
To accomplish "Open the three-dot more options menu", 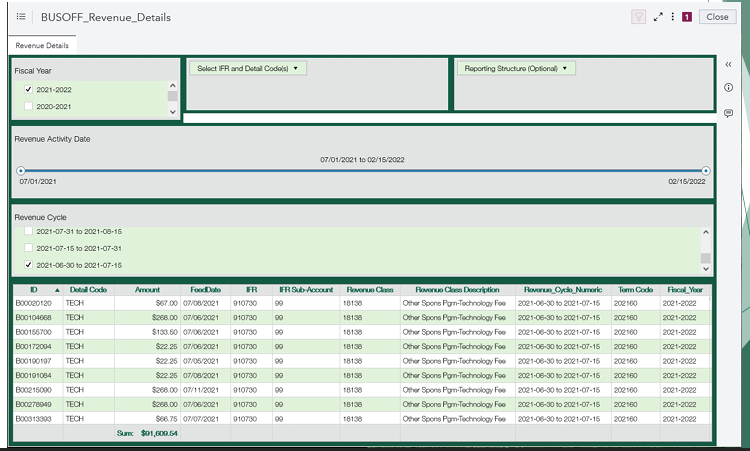I will point(673,17).
